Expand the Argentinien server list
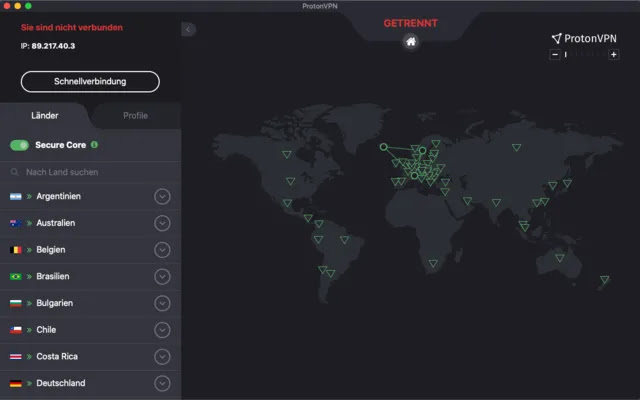 tap(162, 197)
